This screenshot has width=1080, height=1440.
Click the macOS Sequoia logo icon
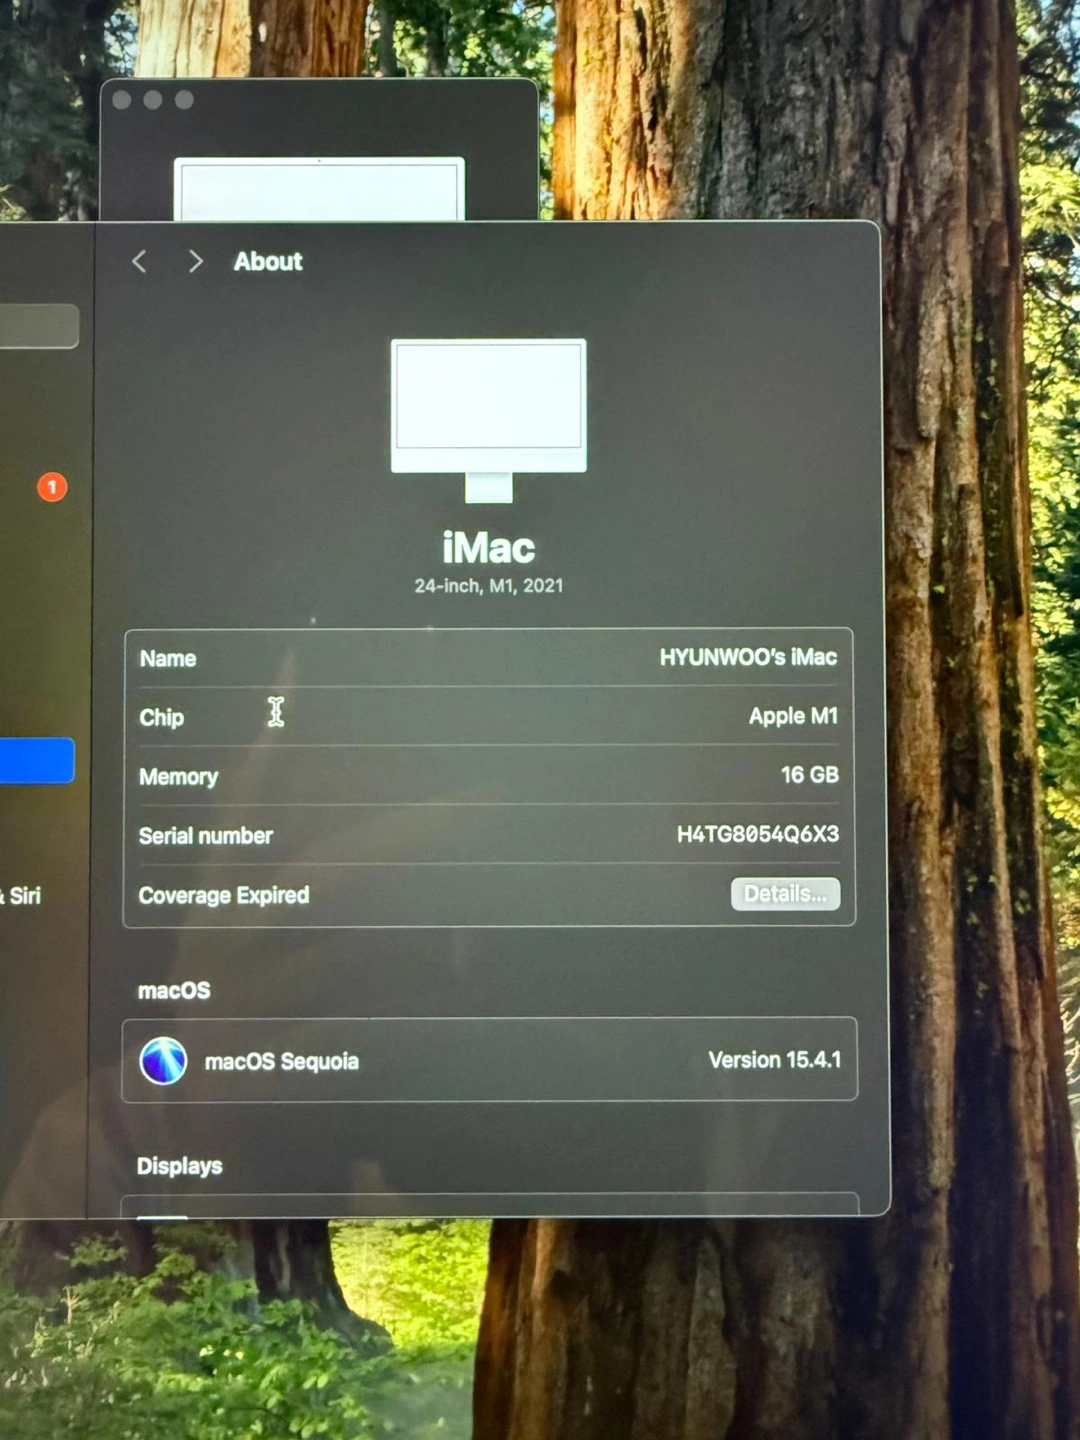[163, 1061]
